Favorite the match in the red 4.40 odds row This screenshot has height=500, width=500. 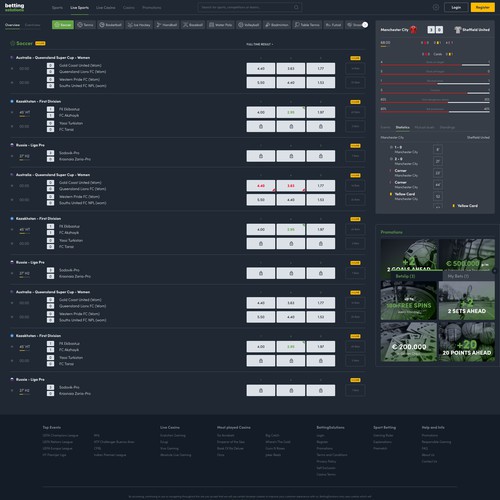click(12, 186)
